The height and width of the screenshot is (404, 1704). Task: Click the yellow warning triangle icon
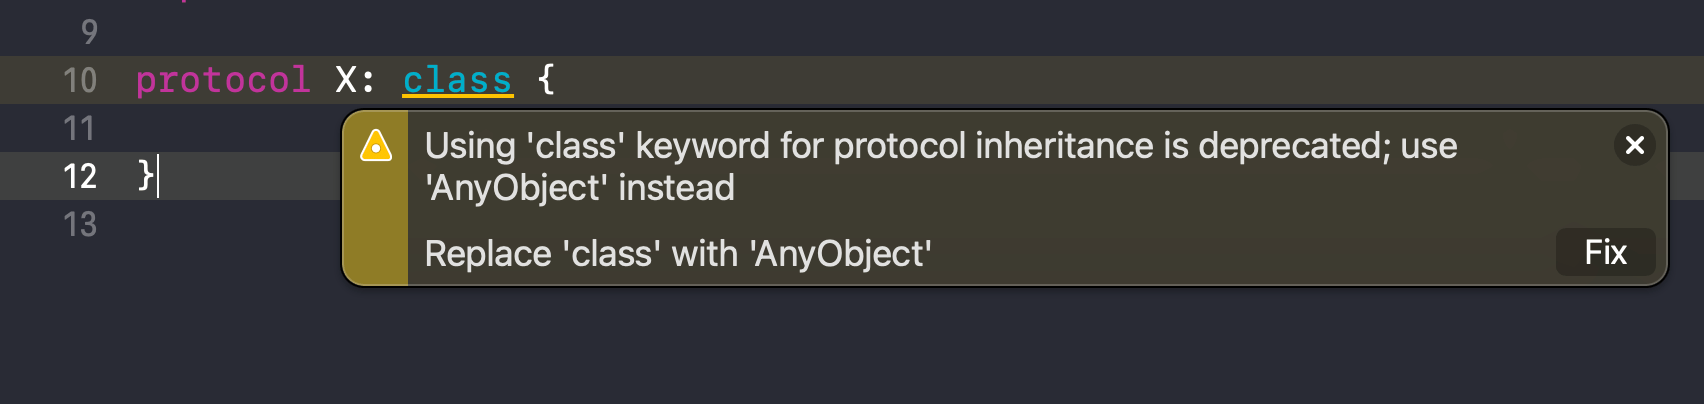(376, 146)
